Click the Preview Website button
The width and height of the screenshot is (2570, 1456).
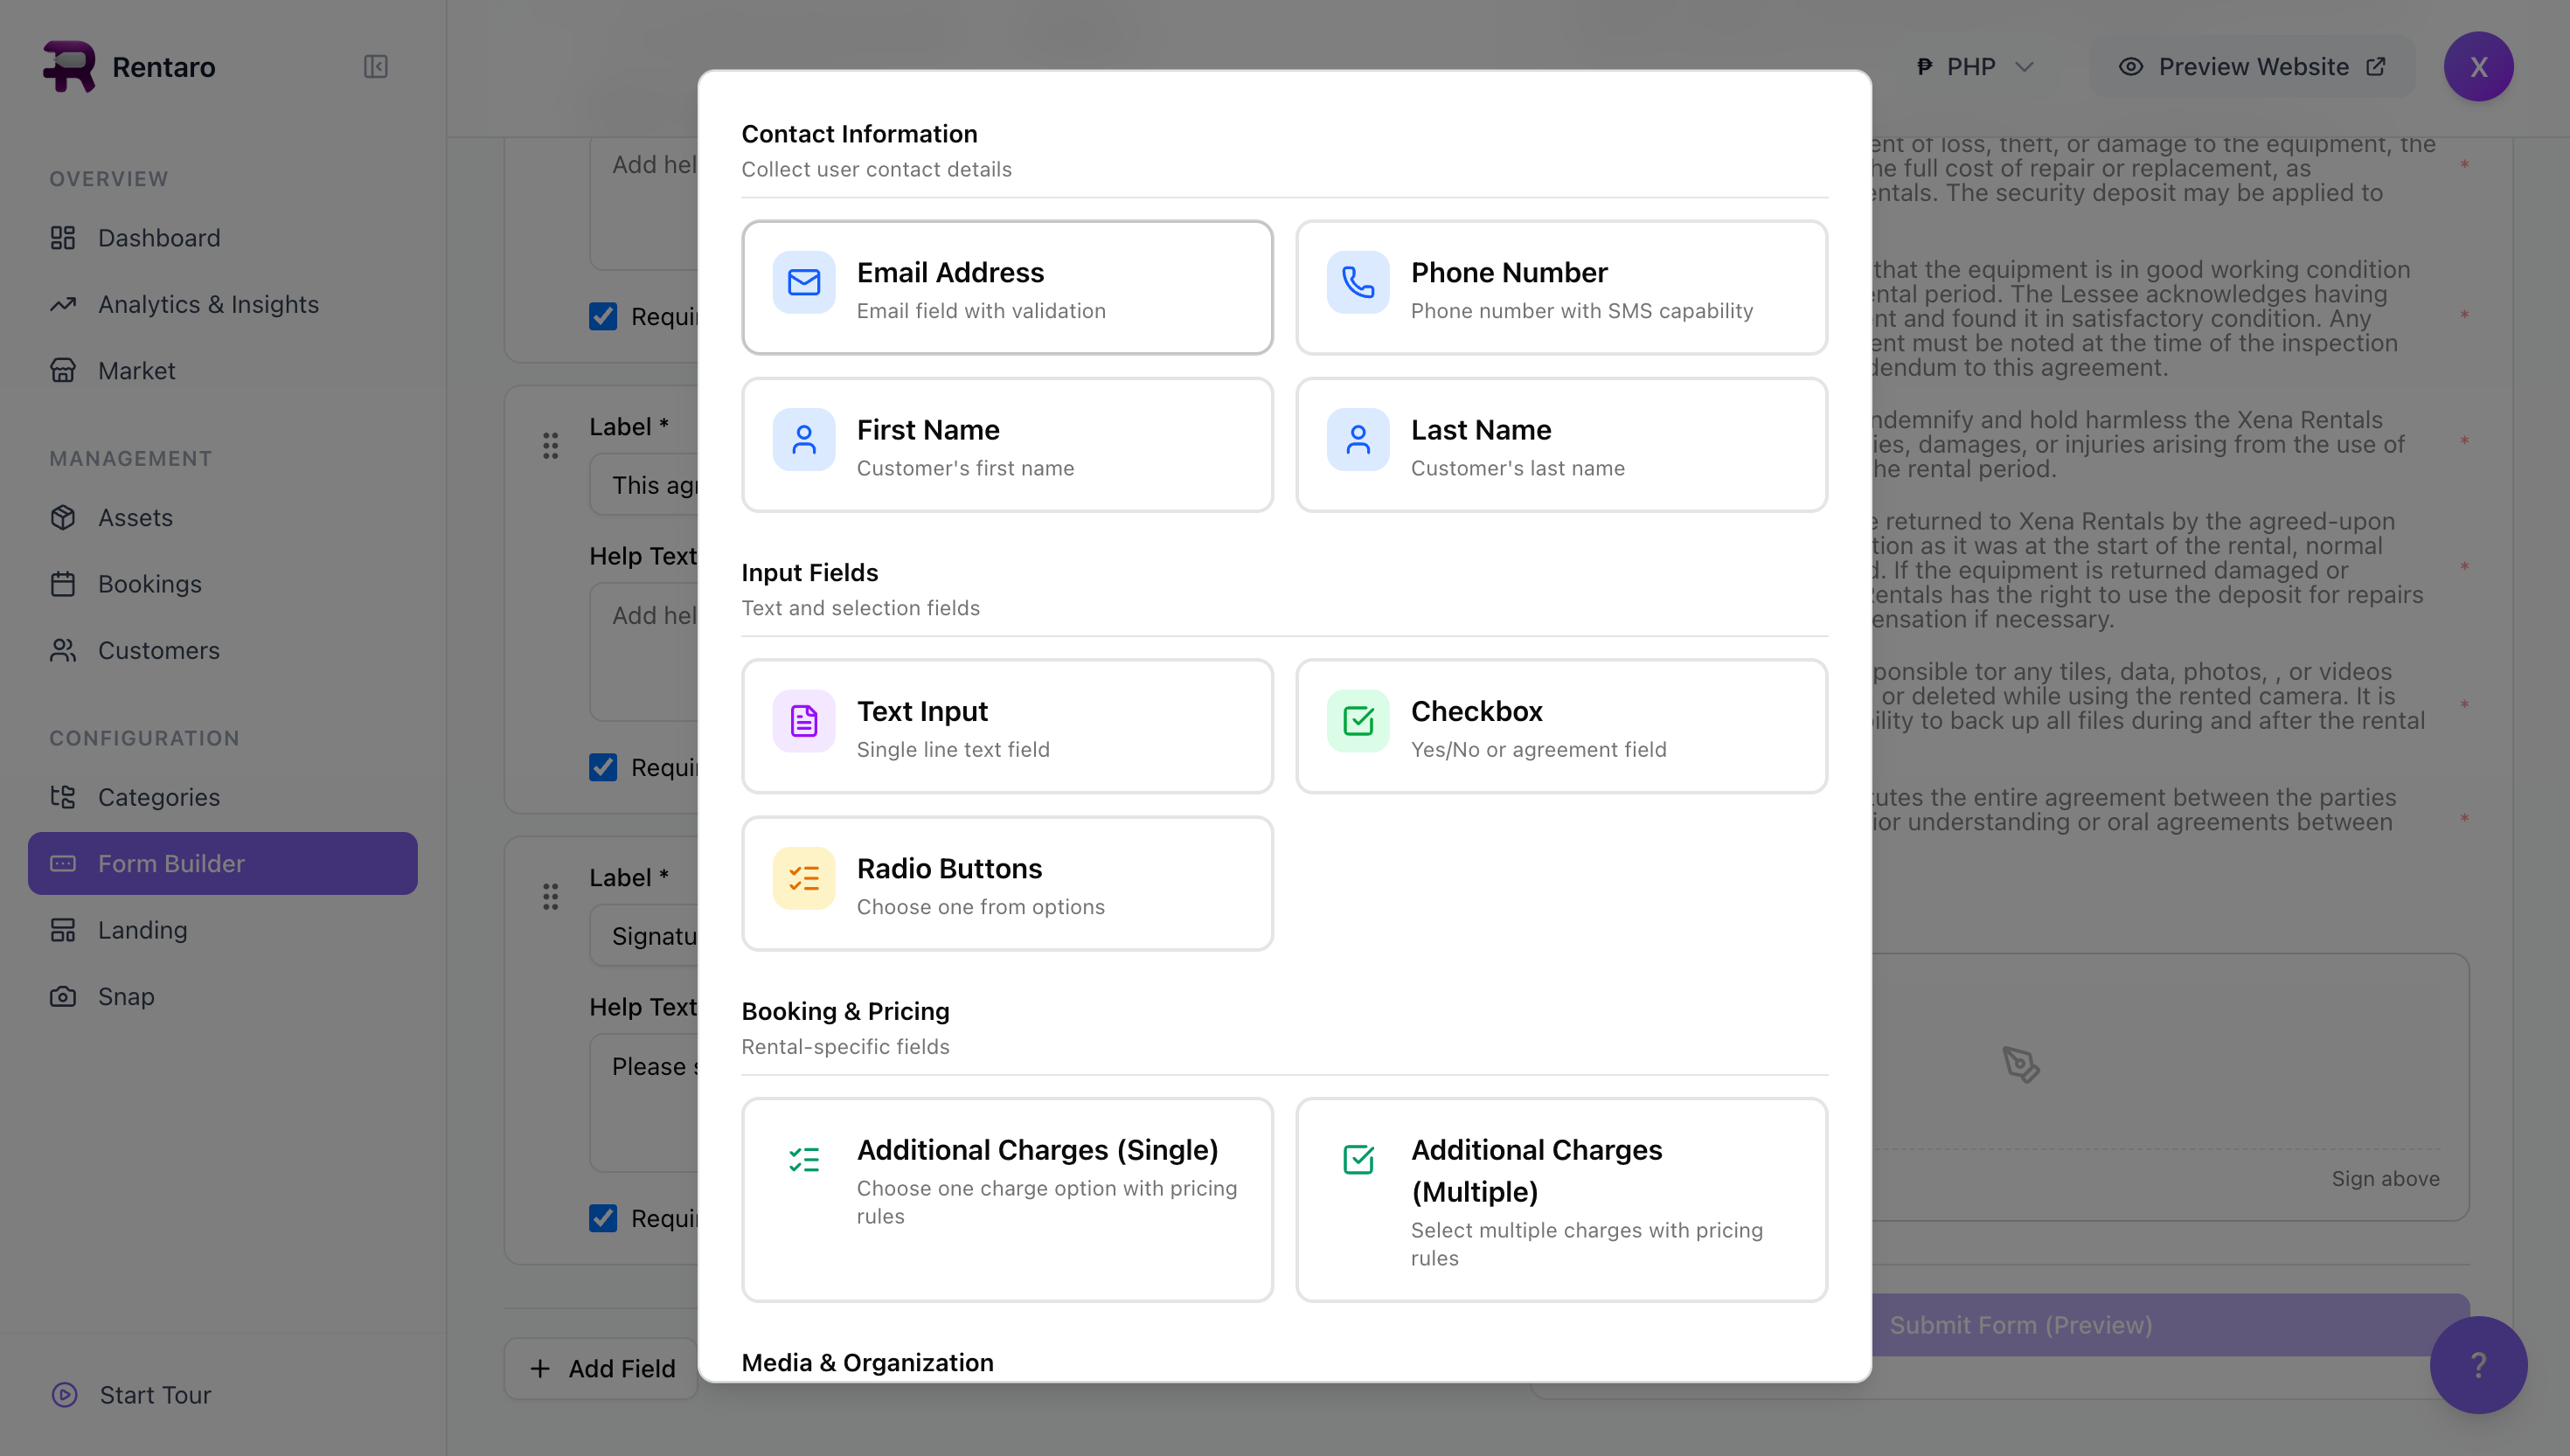pyautogui.click(x=2251, y=67)
